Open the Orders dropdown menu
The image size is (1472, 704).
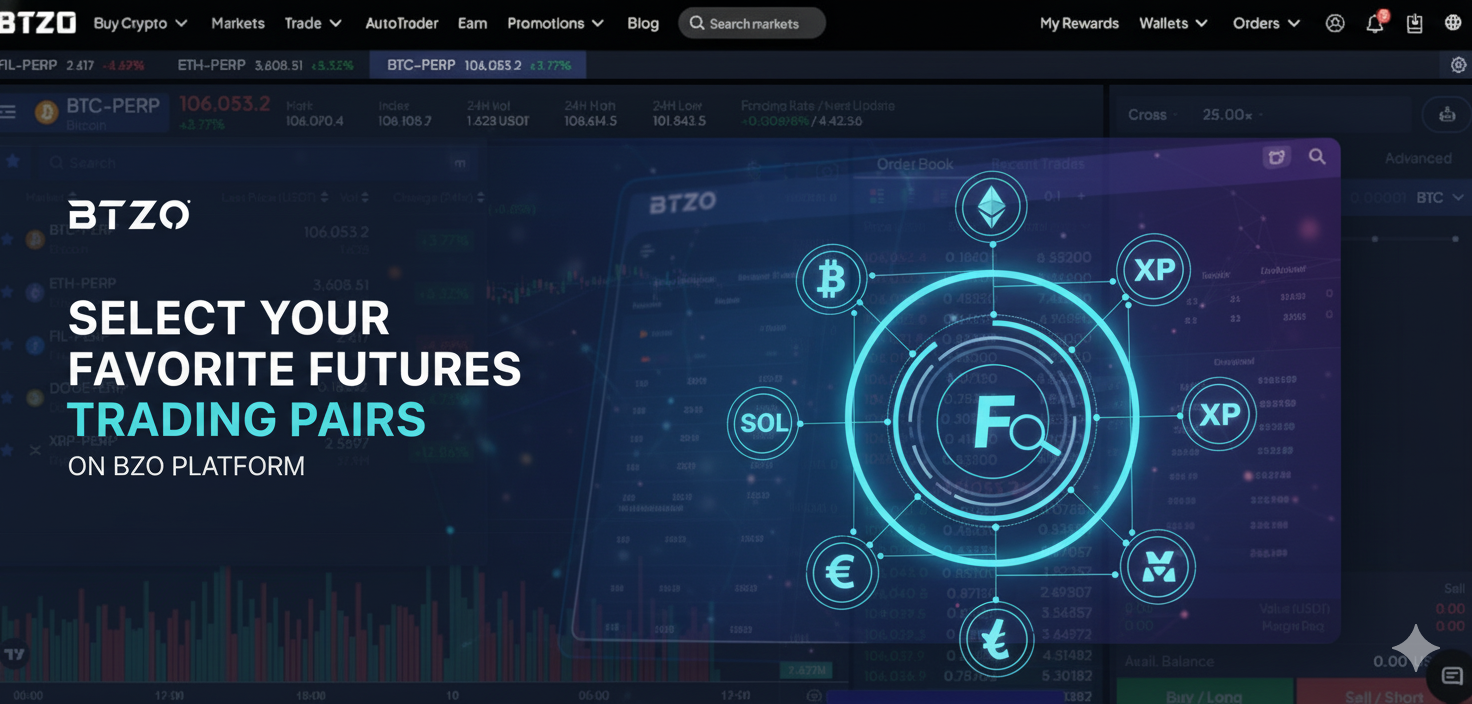click(x=1265, y=23)
